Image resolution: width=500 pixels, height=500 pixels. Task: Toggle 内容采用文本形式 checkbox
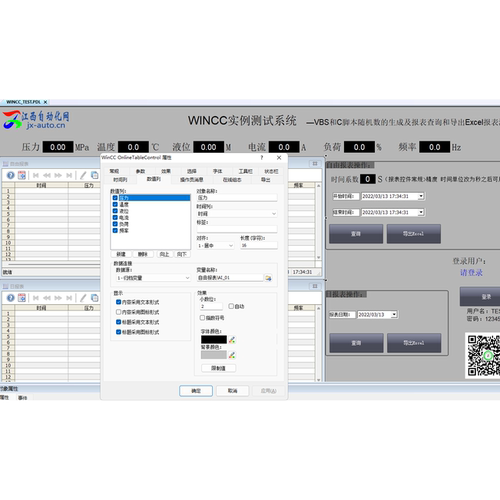tap(118, 302)
